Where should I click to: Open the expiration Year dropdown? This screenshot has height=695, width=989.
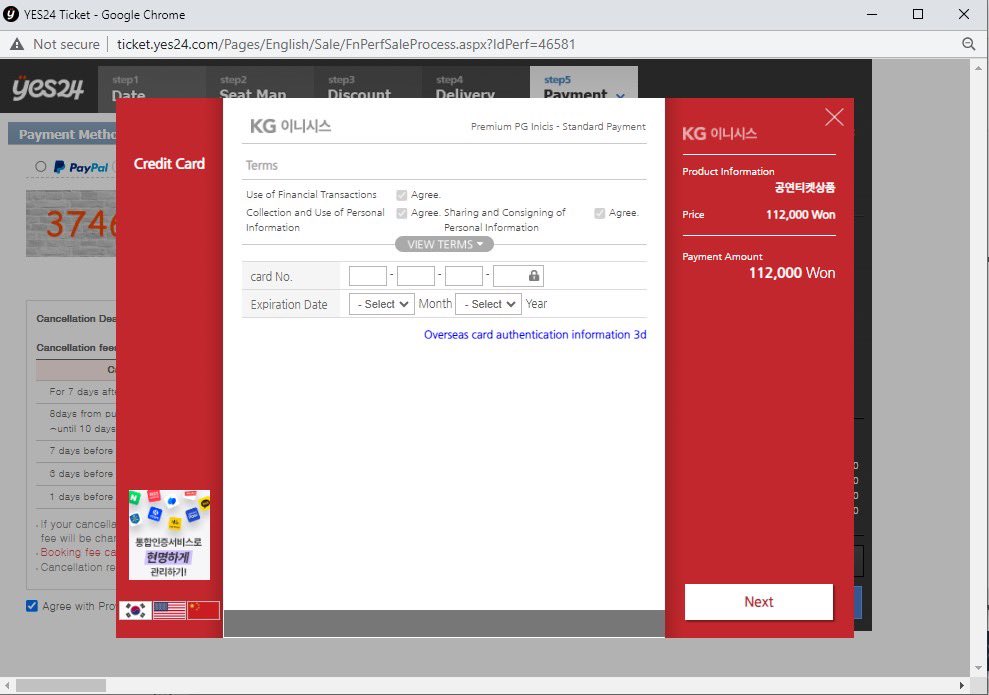[x=489, y=304]
